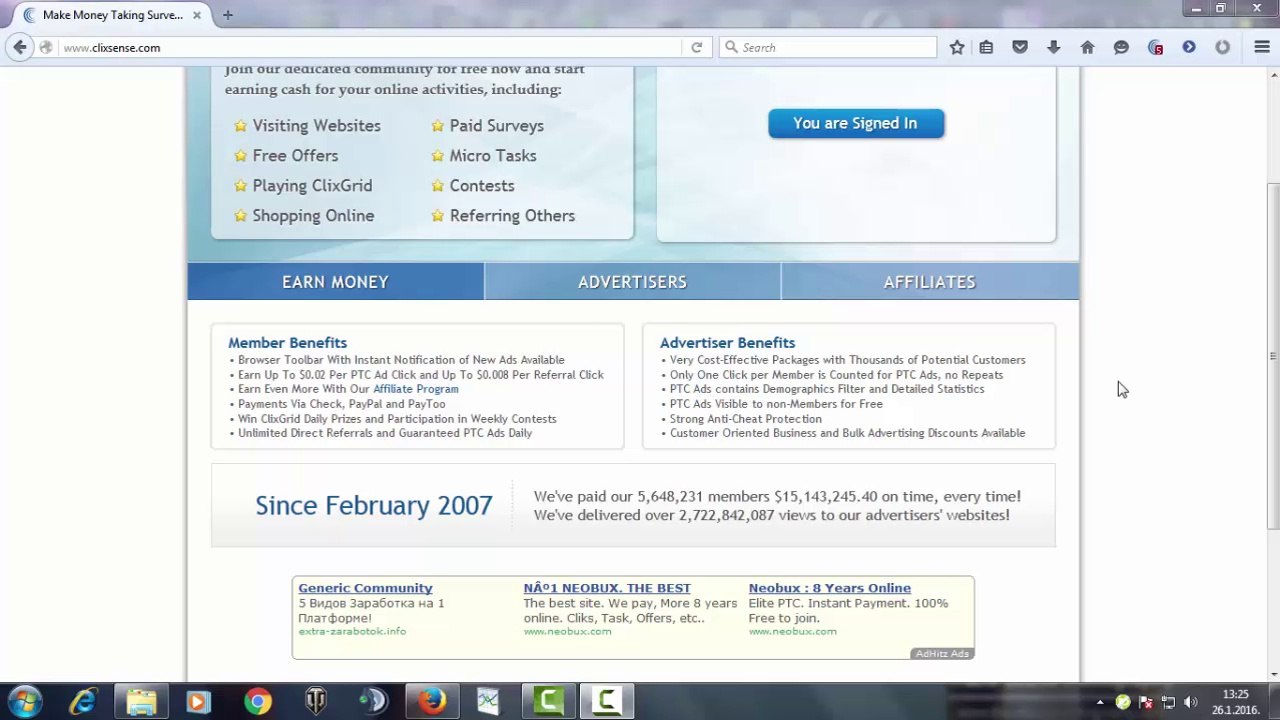Bookmark this page with the star icon

pyautogui.click(x=957, y=47)
